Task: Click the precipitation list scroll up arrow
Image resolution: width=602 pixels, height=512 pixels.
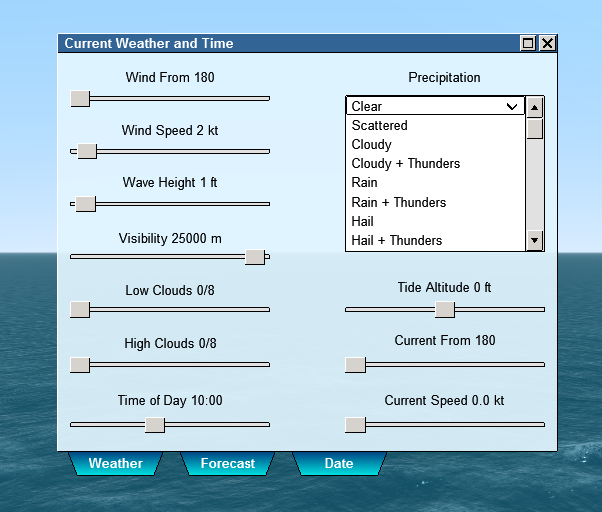Action: pos(534,107)
